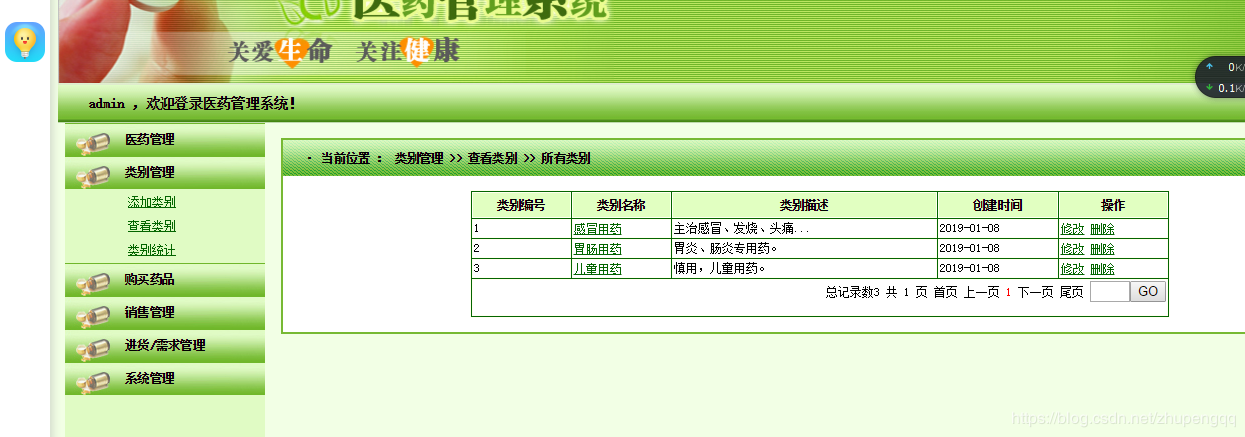Open the 儿童用药 category link
The width and height of the screenshot is (1245, 437).
597,269
